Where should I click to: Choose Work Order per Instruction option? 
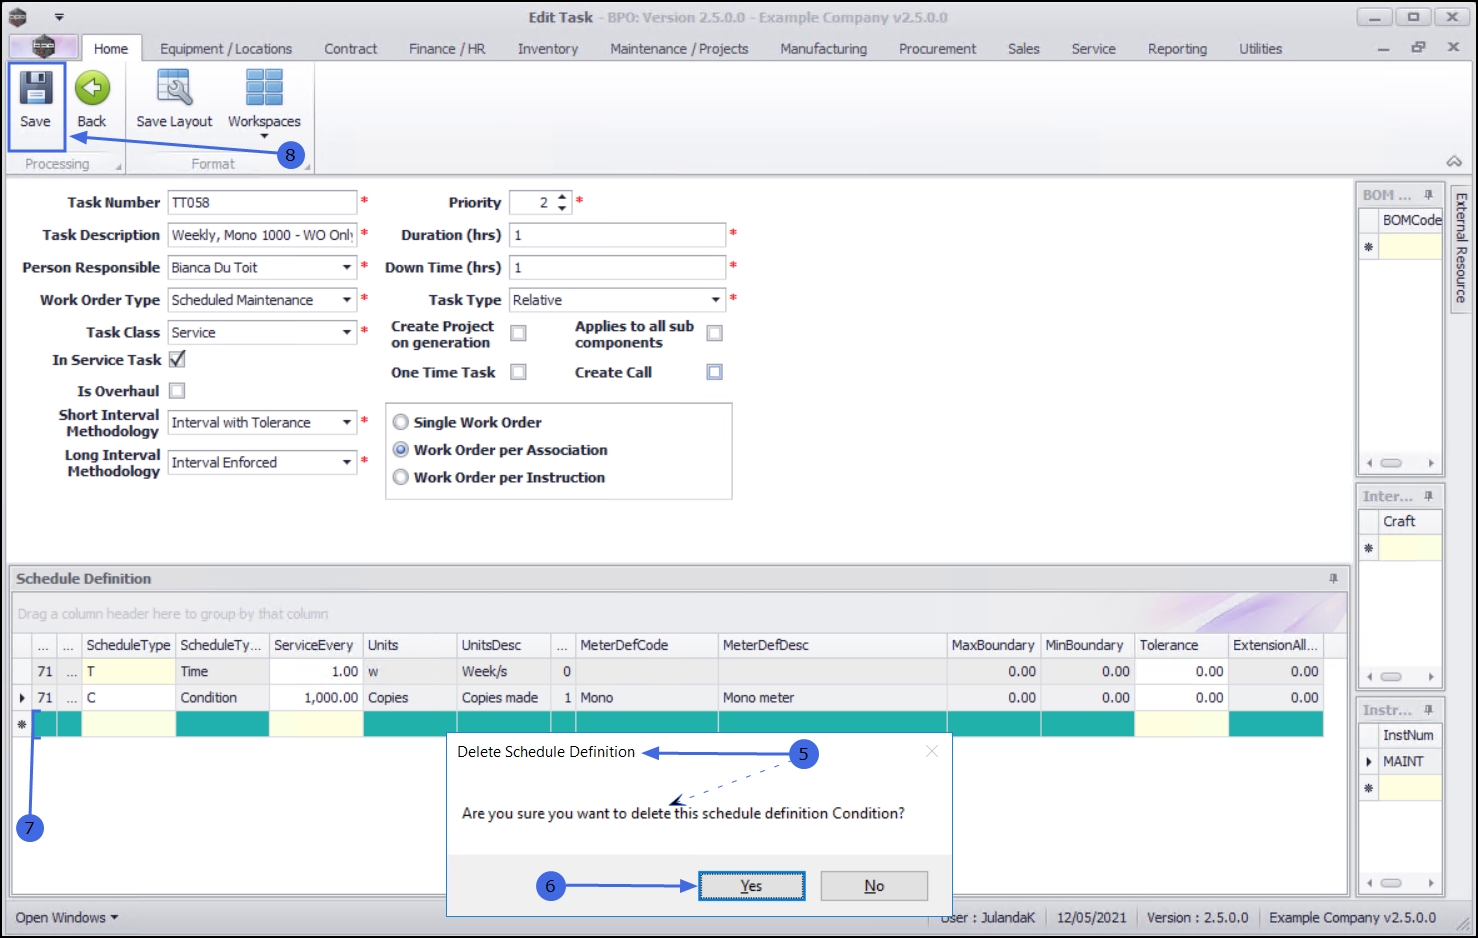tap(401, 477)
